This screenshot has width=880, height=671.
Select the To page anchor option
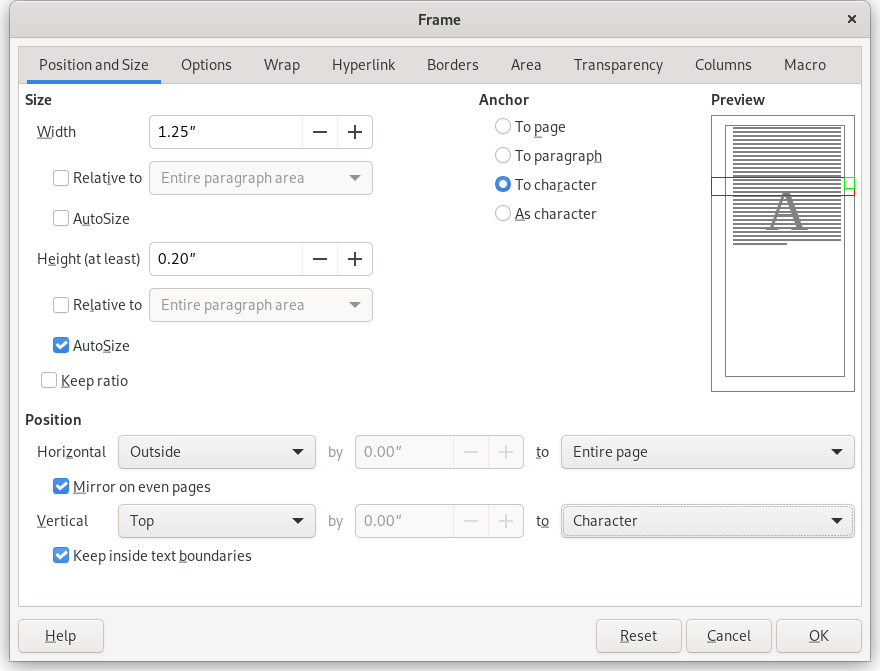pos(503,127)
